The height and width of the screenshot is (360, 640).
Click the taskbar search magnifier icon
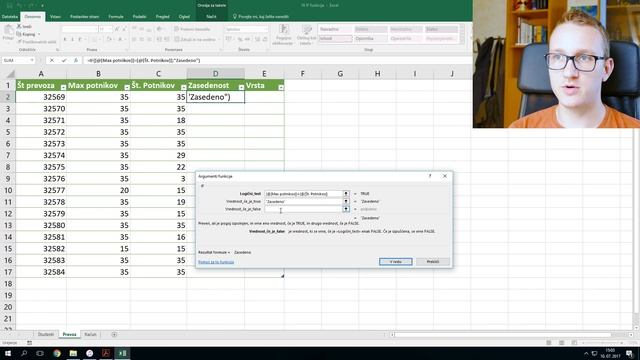pos(24,353)
